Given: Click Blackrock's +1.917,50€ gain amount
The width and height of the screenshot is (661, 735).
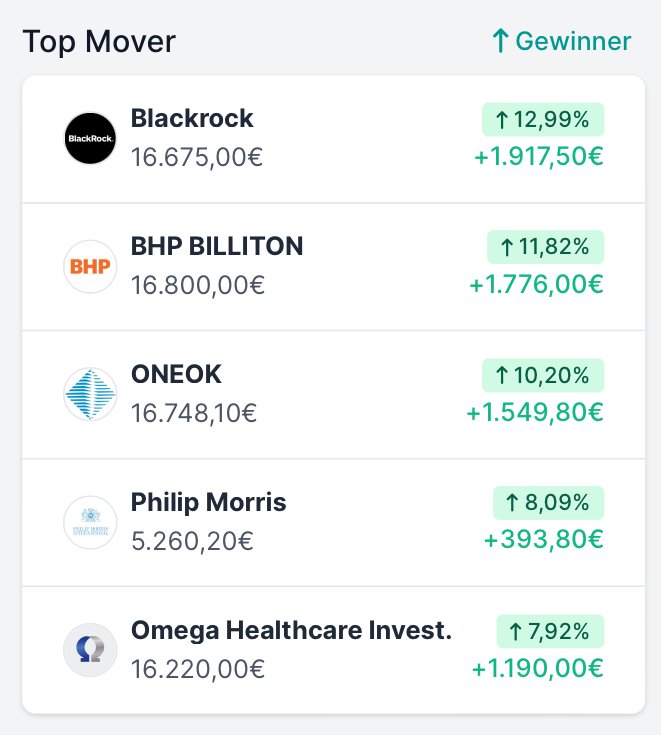Looking at the screenshot, I should [539, 156].
